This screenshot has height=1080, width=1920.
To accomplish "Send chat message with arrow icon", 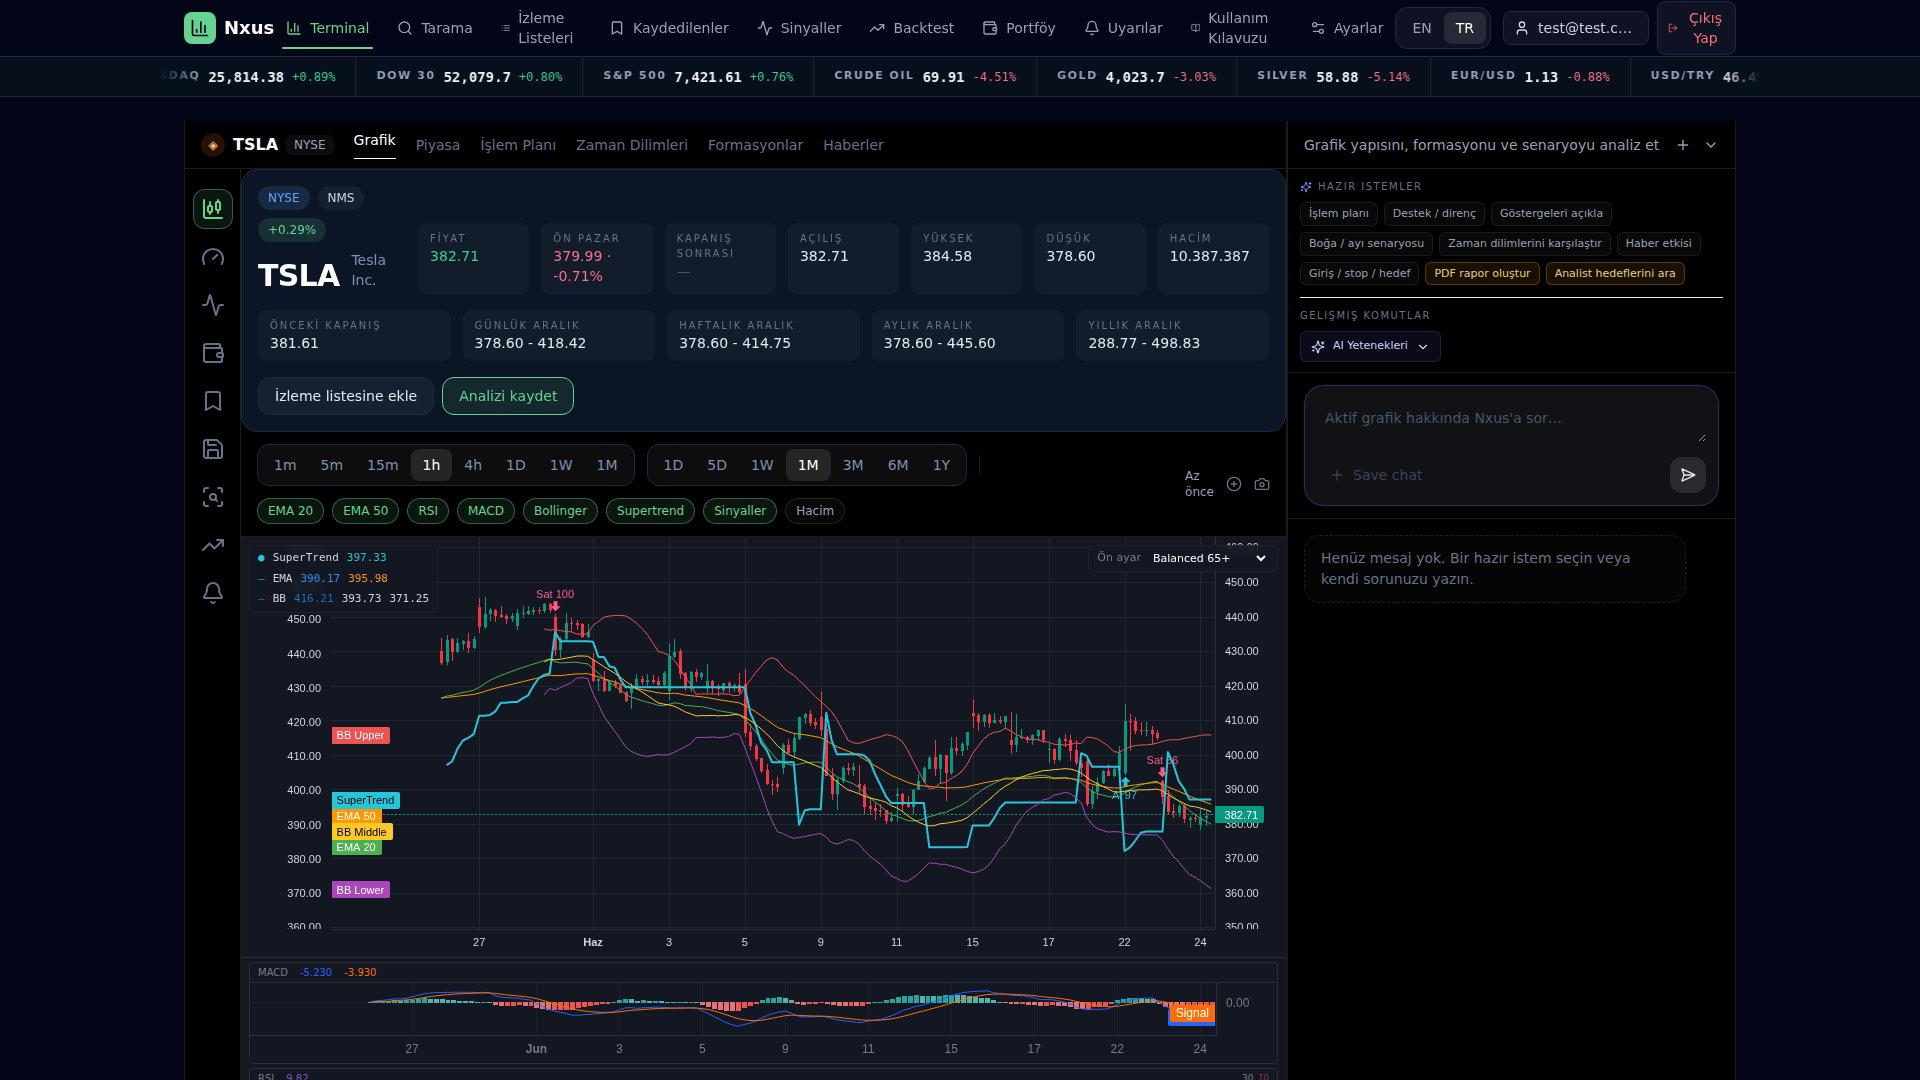I will (x=1688, y=475).
